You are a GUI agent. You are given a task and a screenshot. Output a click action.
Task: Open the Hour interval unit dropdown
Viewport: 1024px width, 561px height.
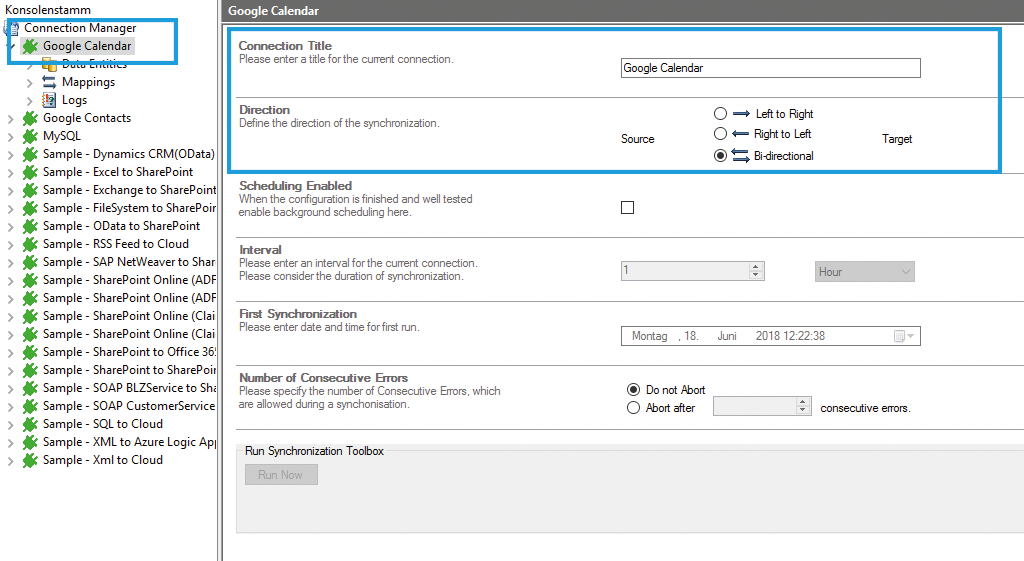(865, 272)
